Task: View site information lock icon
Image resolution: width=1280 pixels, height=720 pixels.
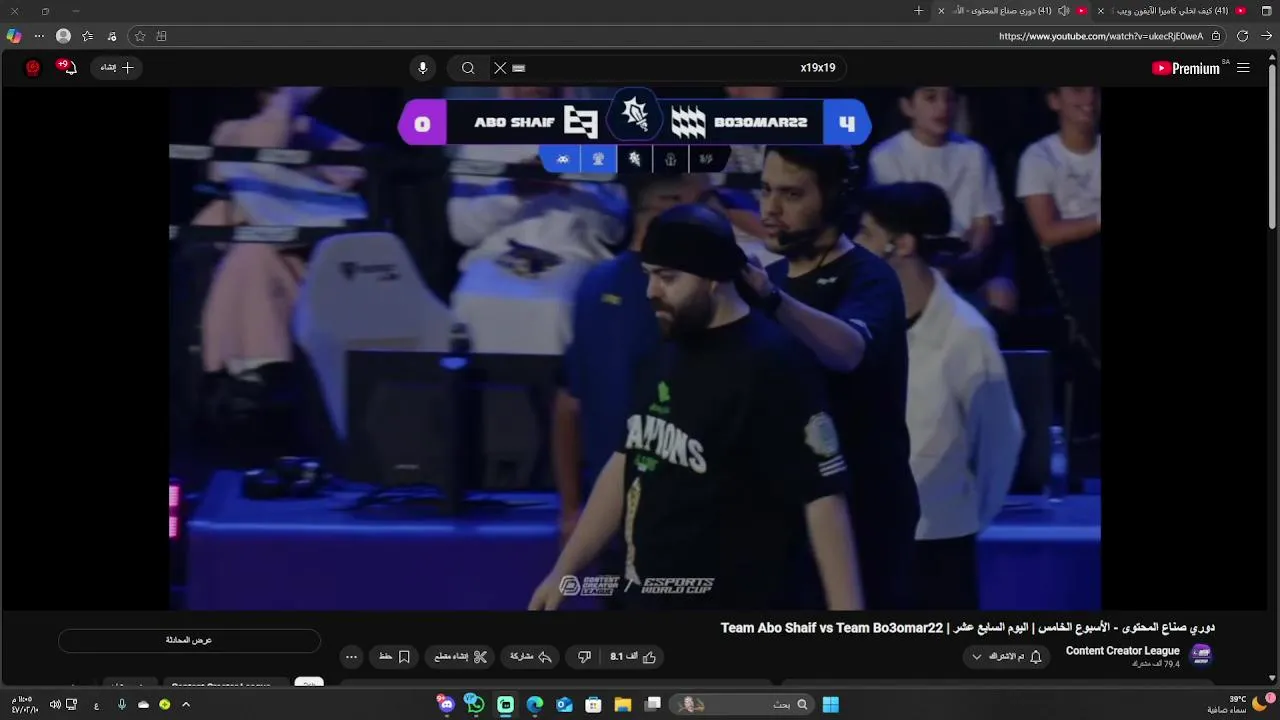Action: click(x=1216, y=36)
